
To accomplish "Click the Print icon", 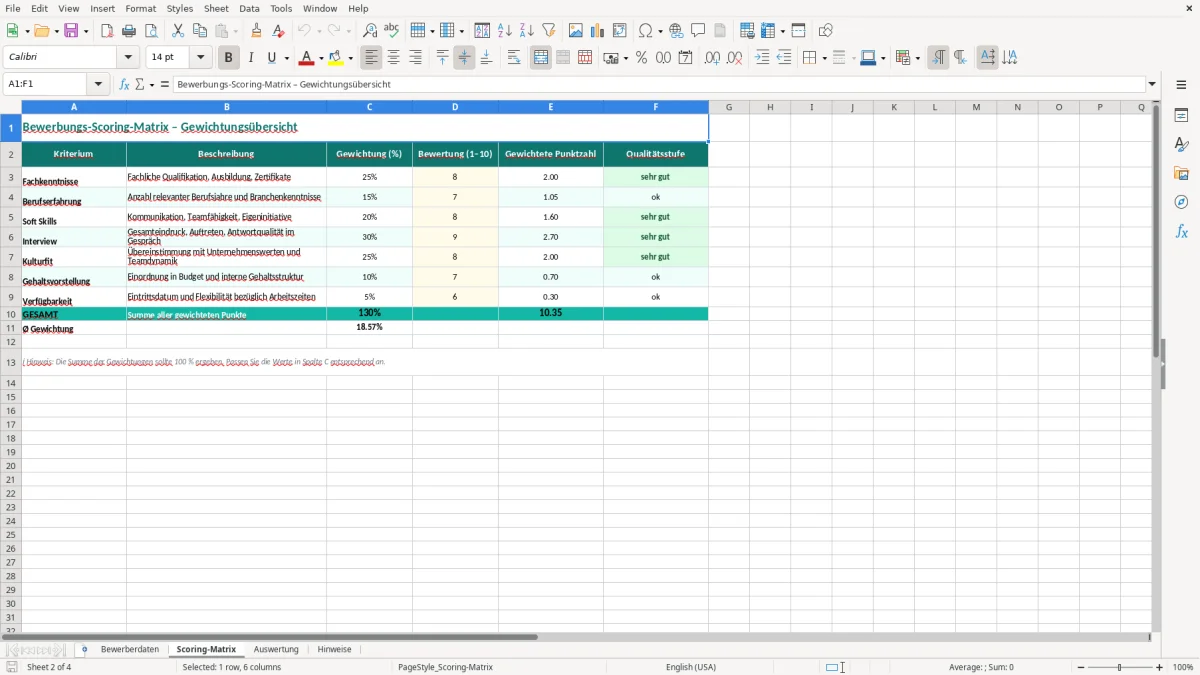I will pyautogui.click(x=129, y=31).
